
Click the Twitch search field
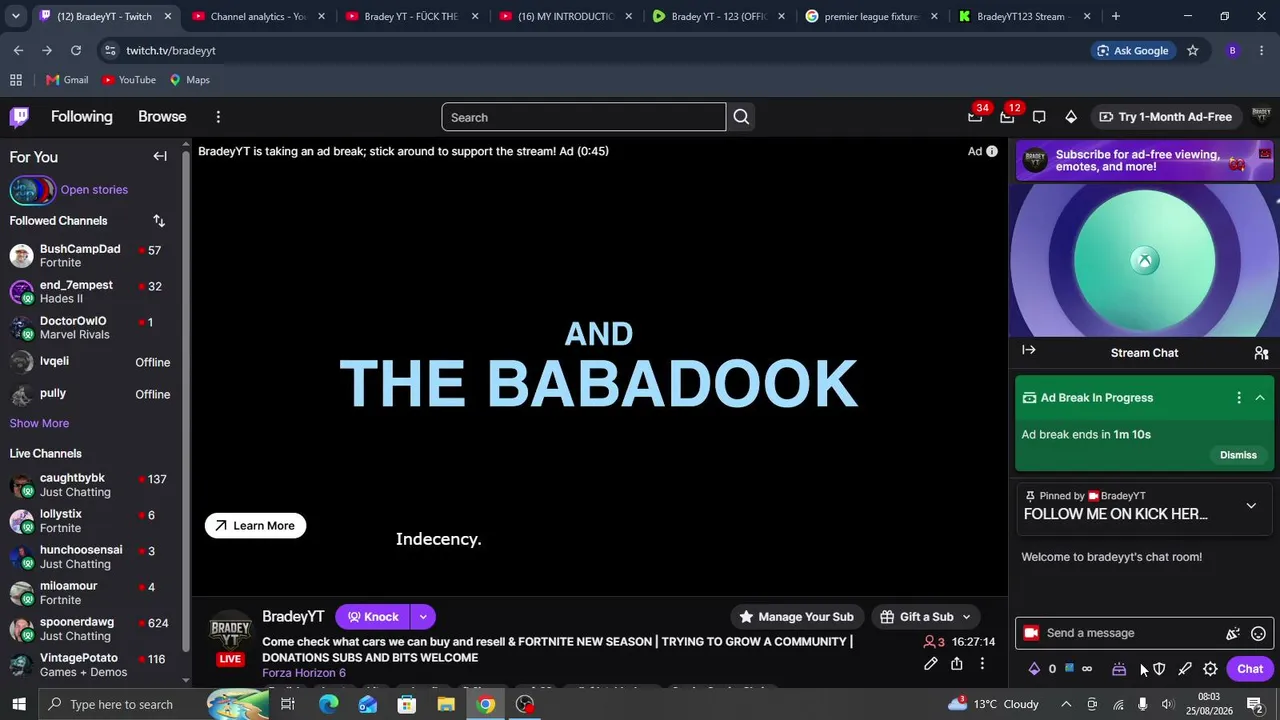[x=584, y=117]
